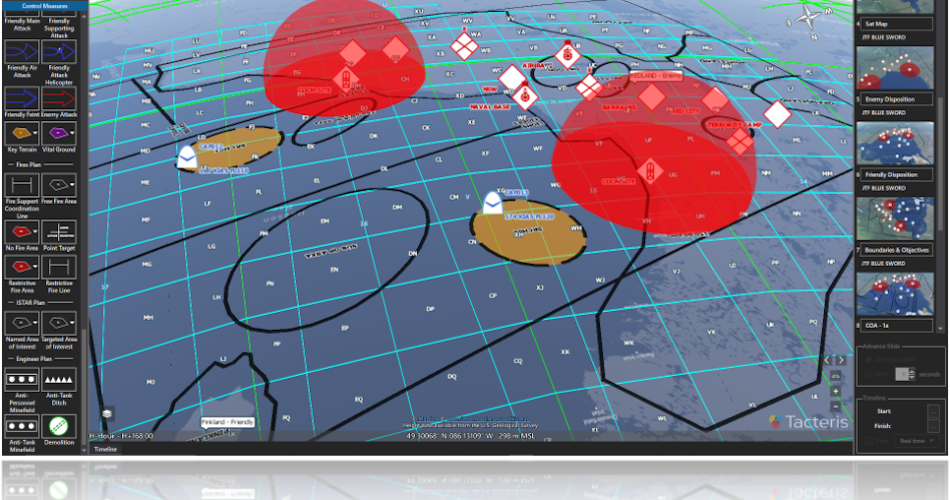Select the enemy symbol beside the Air Base label
This screenshot has height=500, width=950.
point(568,55)
